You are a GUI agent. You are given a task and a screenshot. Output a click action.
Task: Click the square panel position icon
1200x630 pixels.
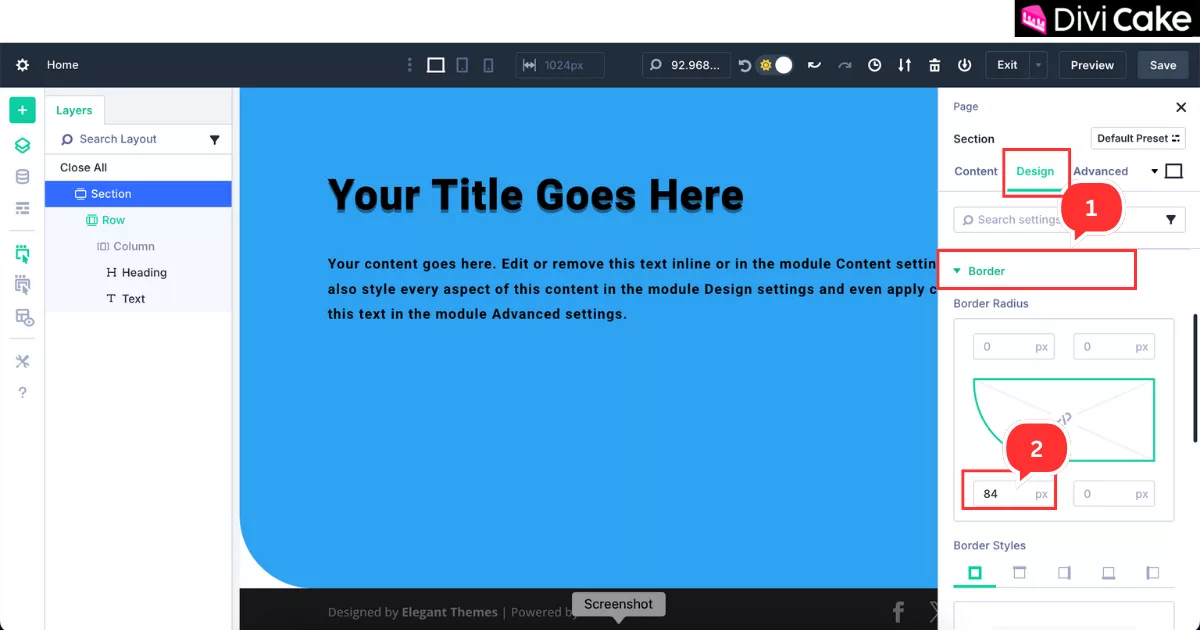[x=1174, y=171]
